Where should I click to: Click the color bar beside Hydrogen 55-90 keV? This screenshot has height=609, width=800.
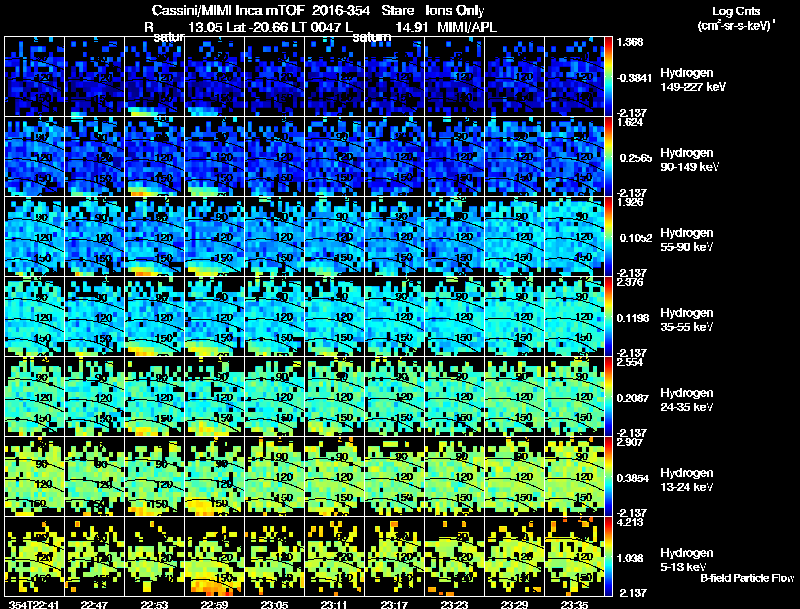(x=608, y=237)
